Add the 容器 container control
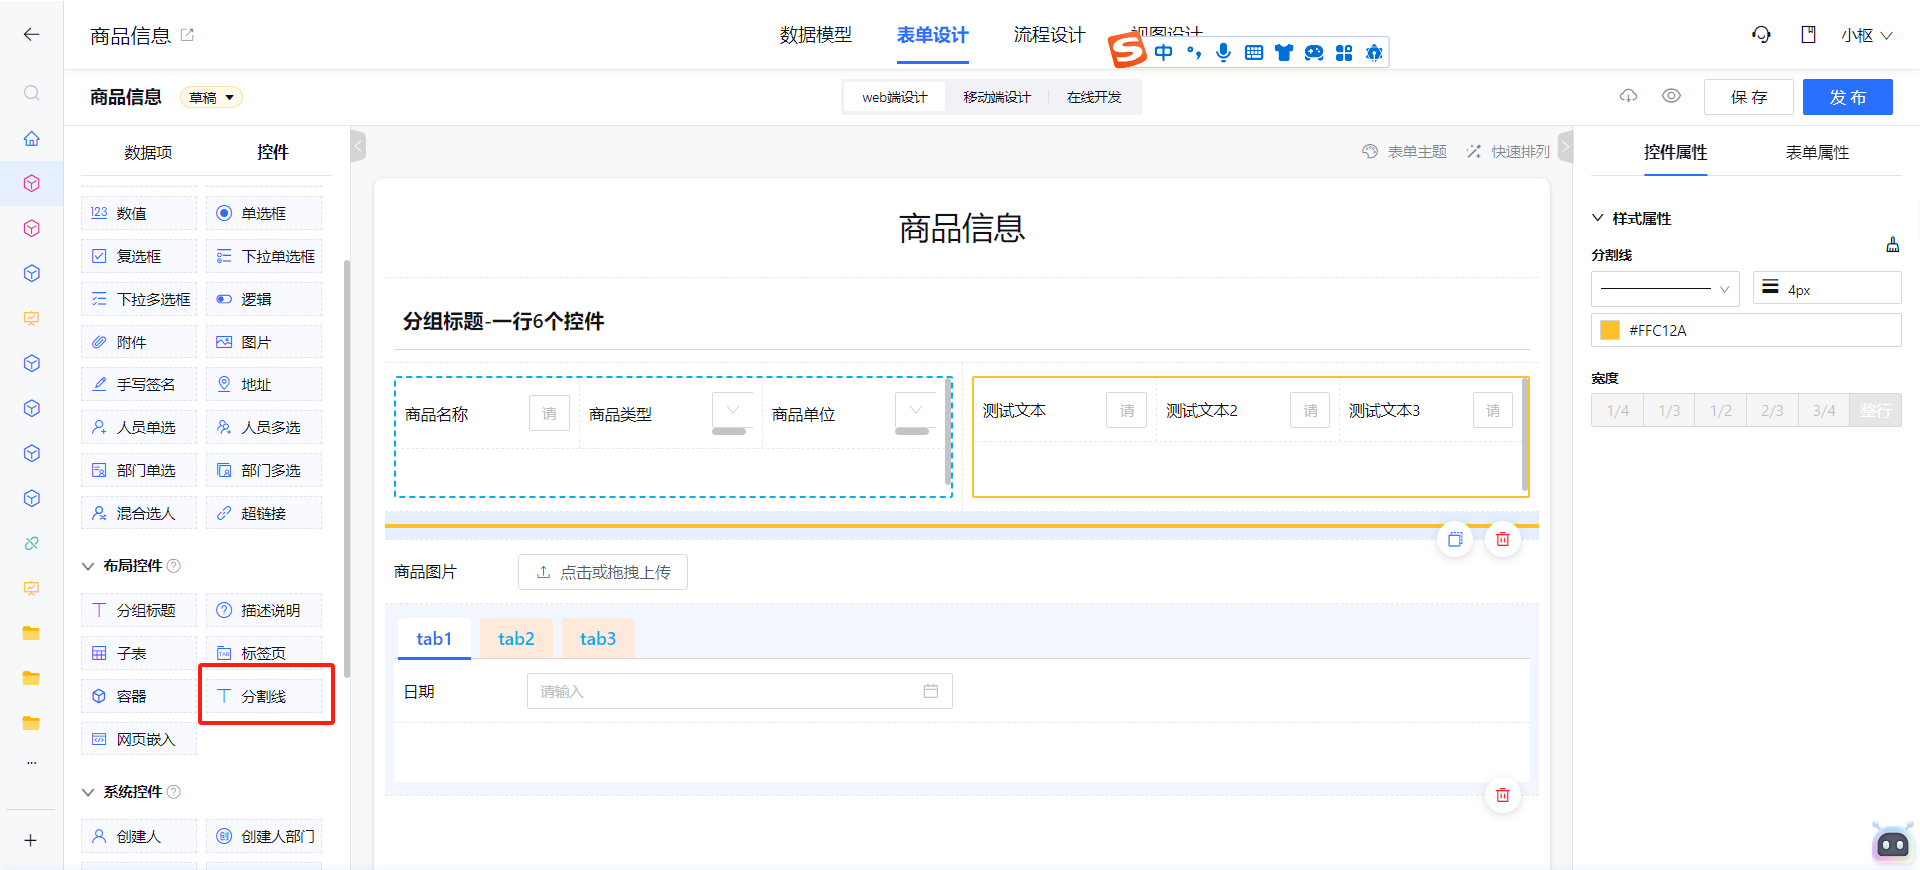 [138, 696]
